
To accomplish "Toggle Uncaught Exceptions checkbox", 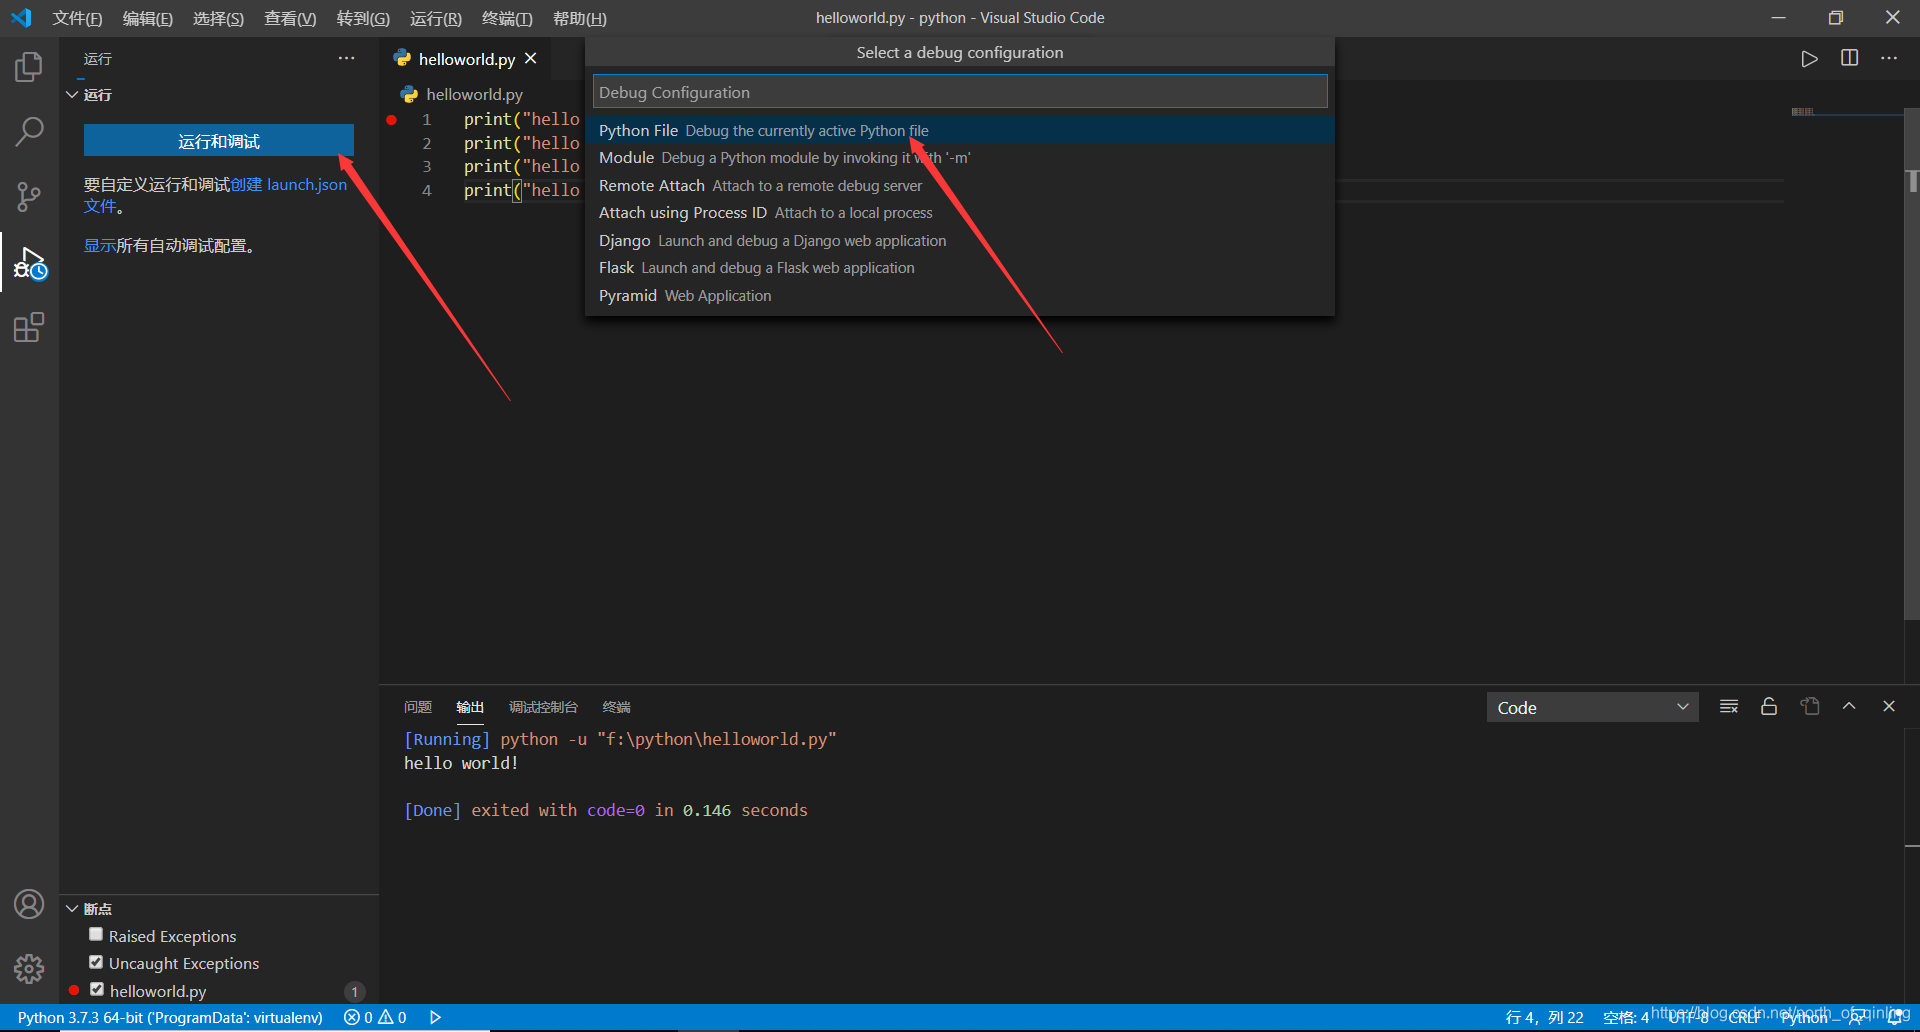I will [96, 962].
